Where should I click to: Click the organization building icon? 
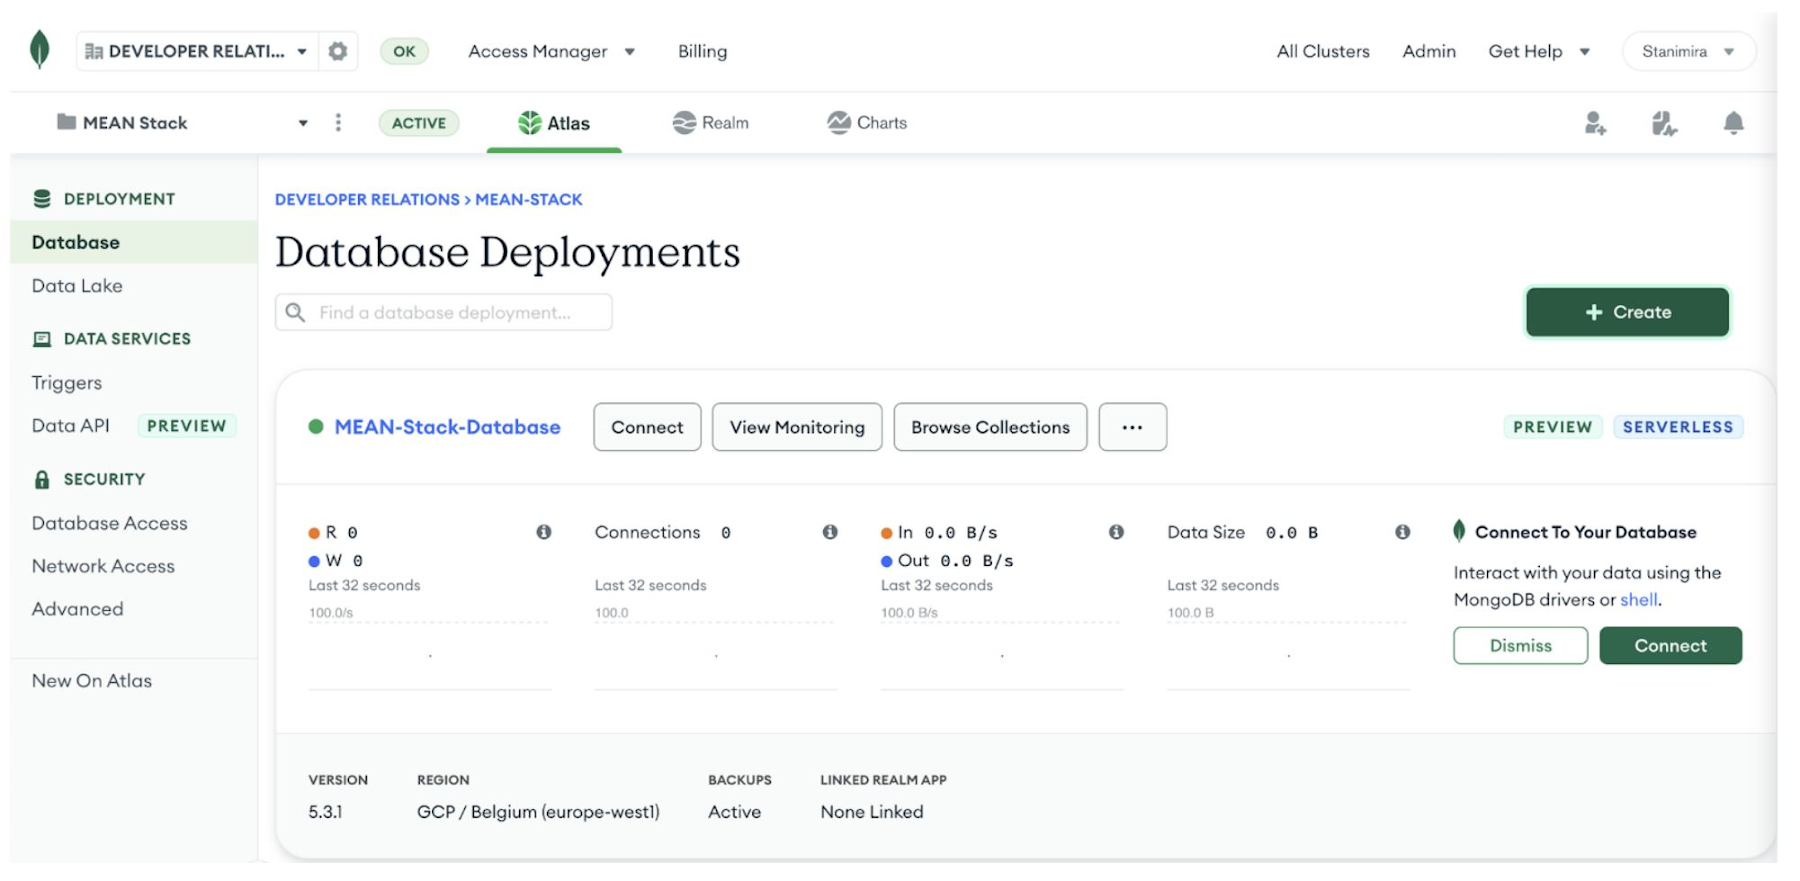[x=94, y=51]
